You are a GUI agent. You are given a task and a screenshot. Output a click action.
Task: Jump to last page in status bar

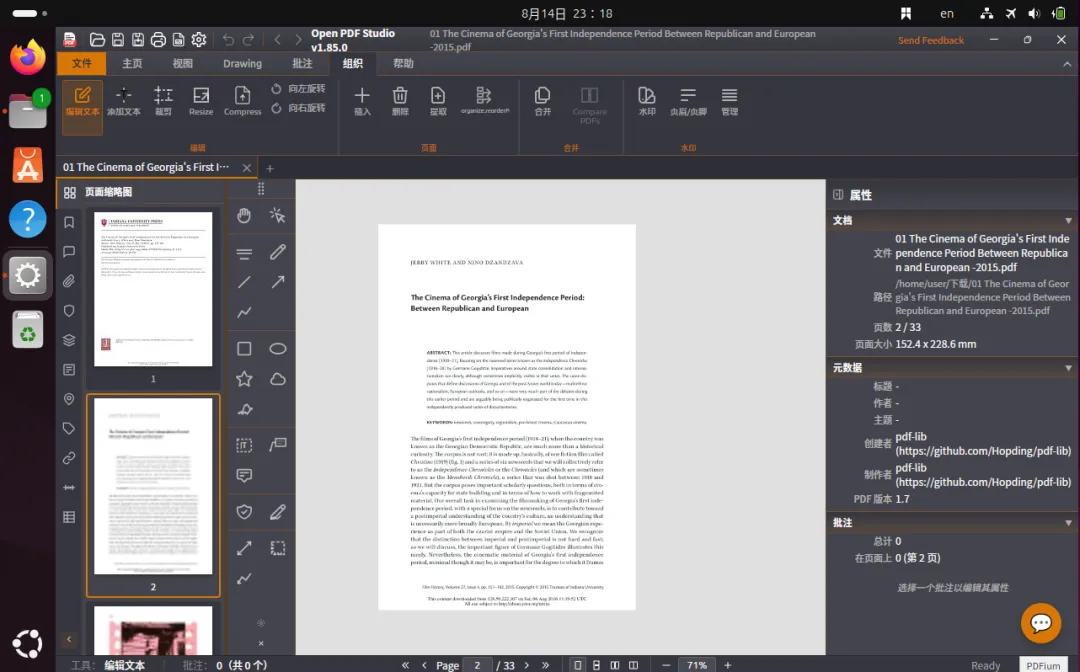click(546, 665)
